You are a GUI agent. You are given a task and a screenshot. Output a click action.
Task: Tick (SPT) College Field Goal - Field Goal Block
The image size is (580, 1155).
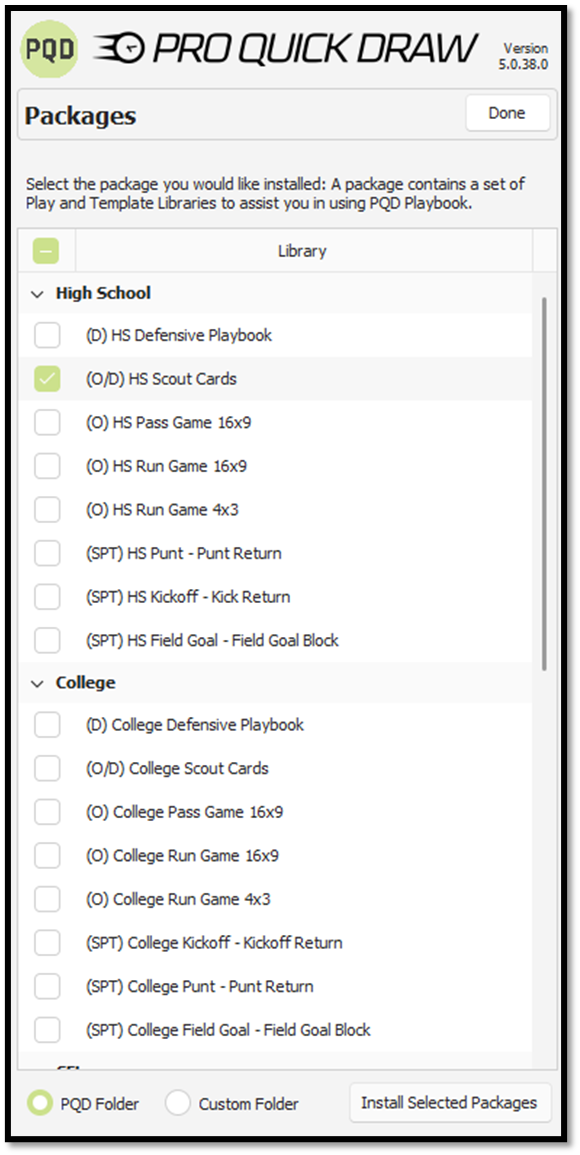[47, 1030]
